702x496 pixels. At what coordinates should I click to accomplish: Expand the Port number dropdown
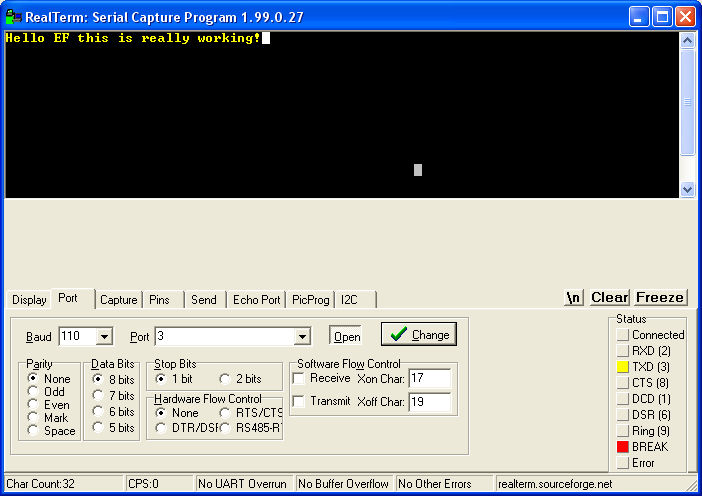(302, 336)
